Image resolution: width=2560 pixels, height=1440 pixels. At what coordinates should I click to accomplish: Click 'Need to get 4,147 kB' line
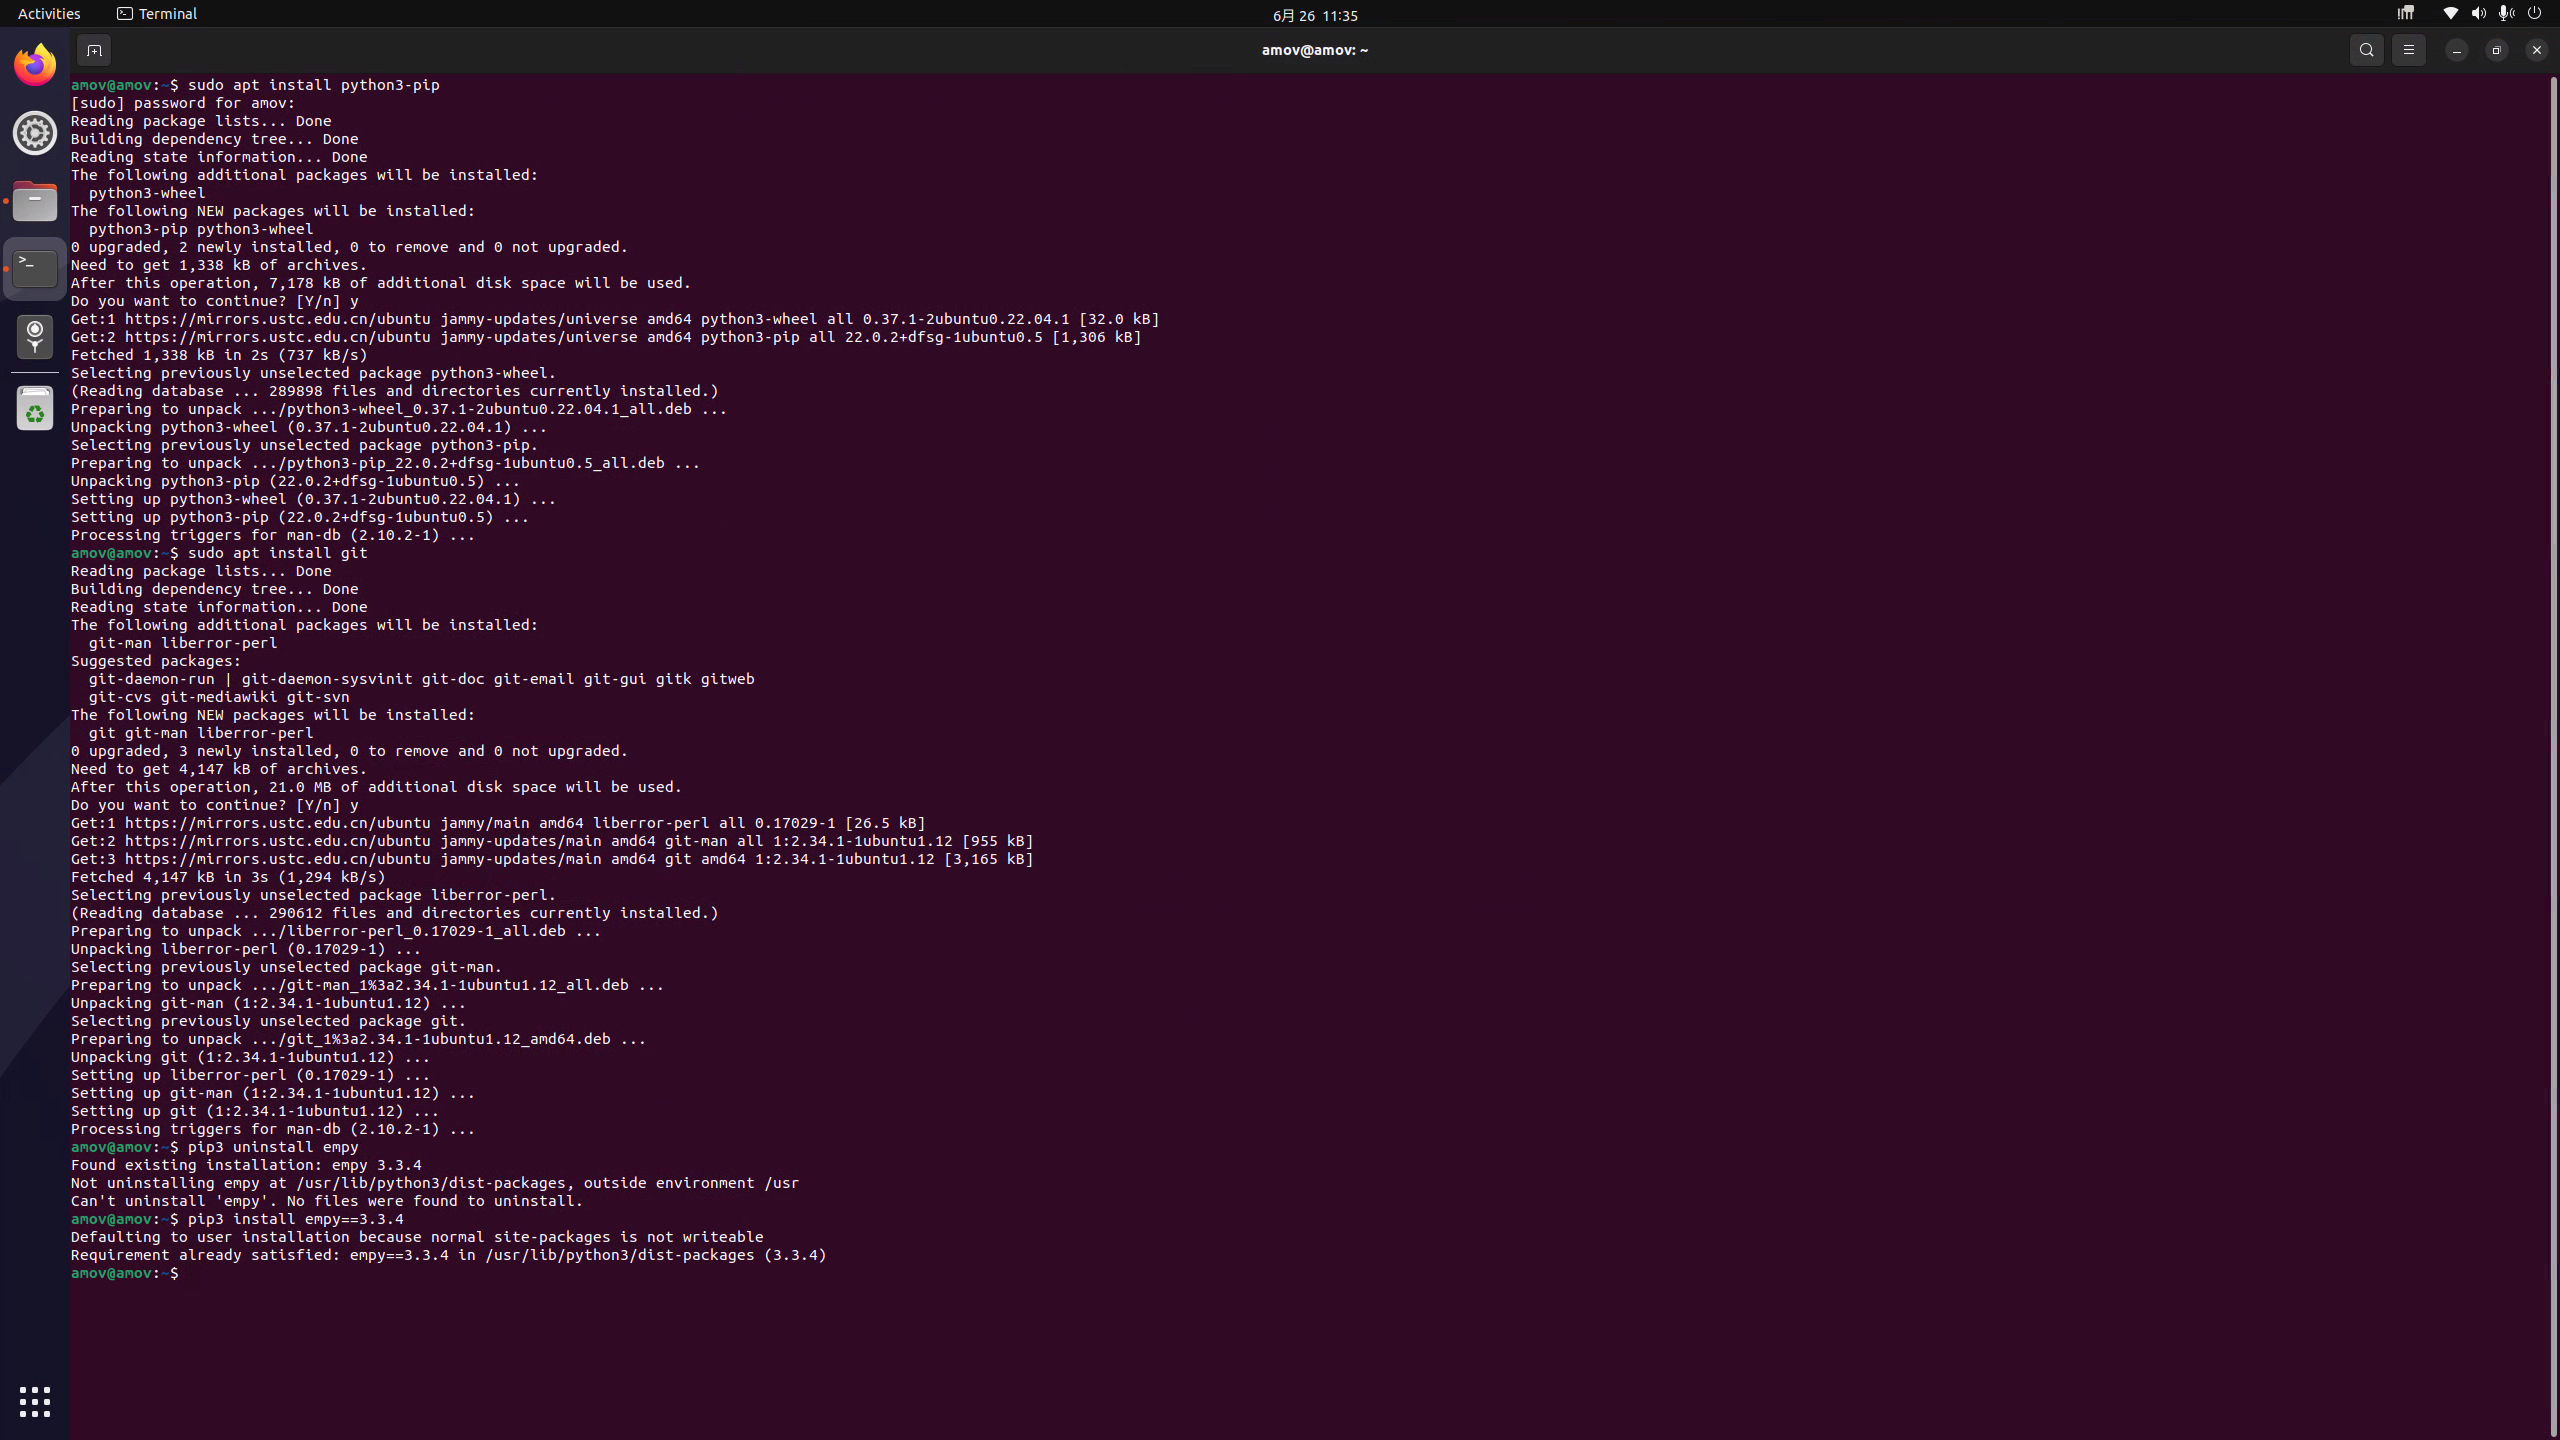click(x=219, y=769)
